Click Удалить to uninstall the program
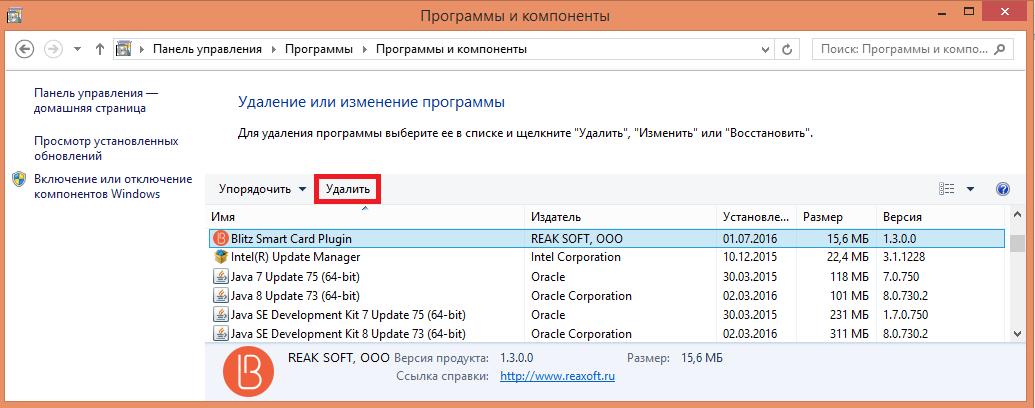Viewport: 1035px width, 408px height. pyautogui.click(x=347, y=189)
